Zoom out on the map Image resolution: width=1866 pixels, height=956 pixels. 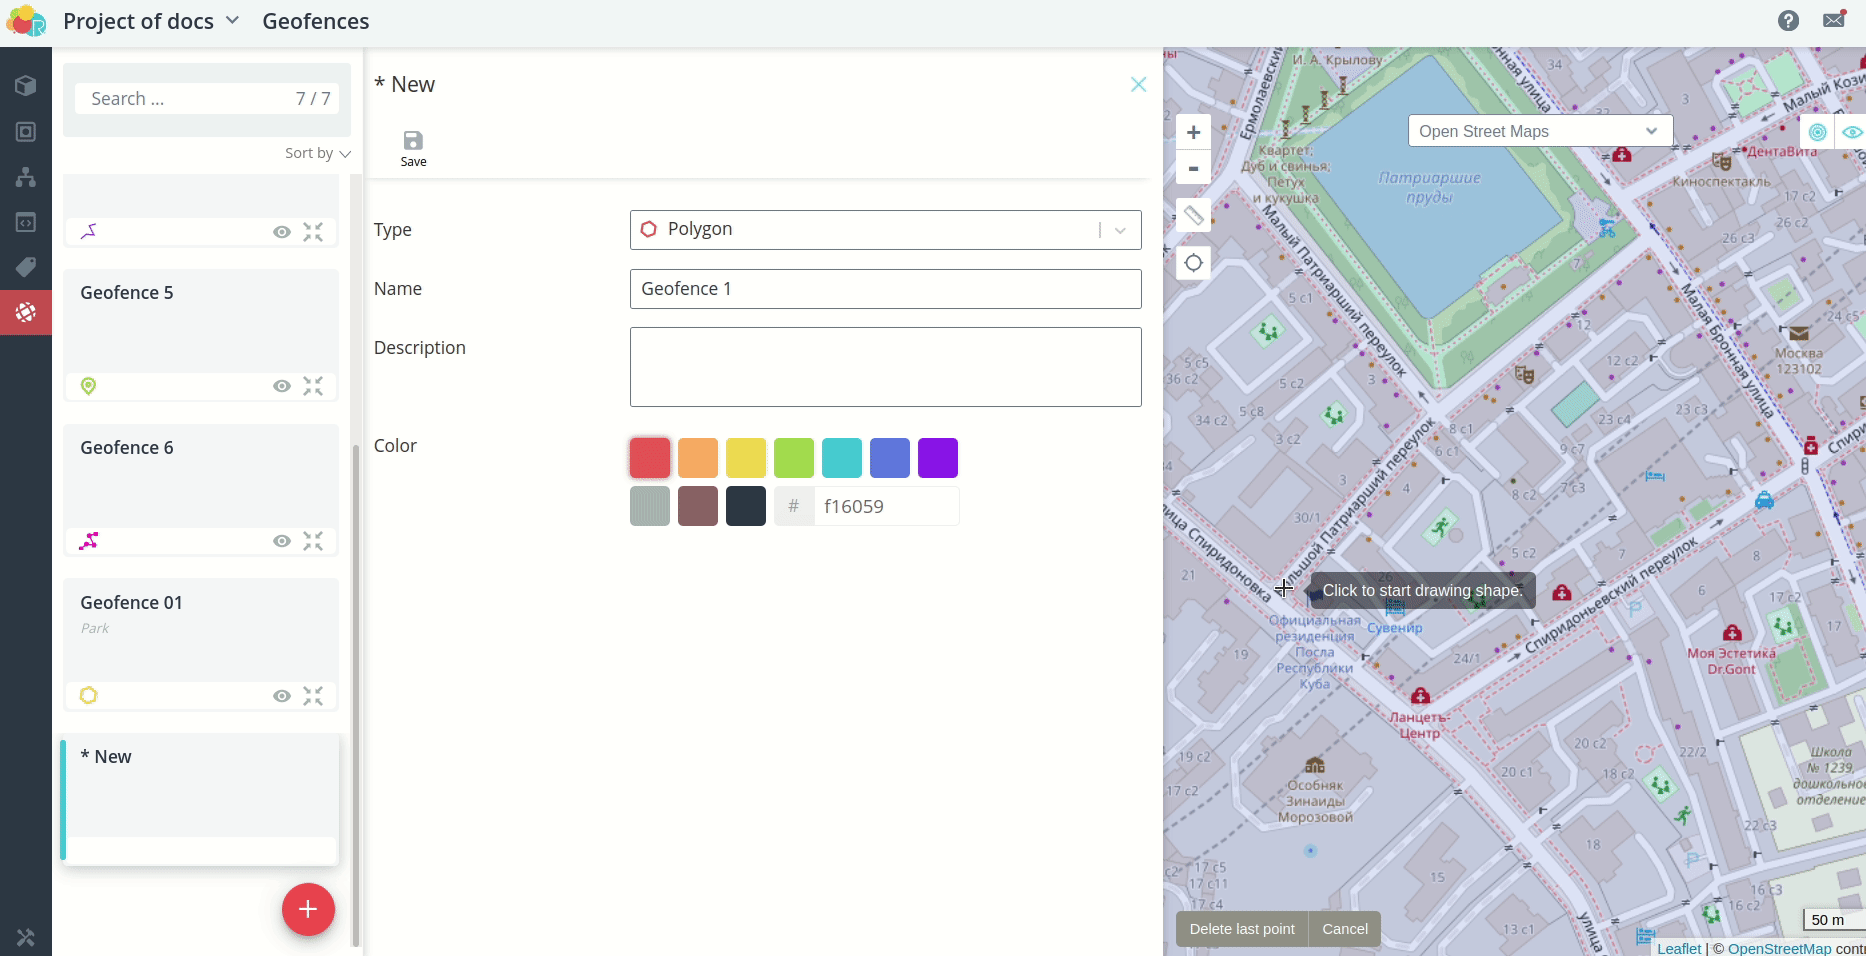[x=1193, y=168]
